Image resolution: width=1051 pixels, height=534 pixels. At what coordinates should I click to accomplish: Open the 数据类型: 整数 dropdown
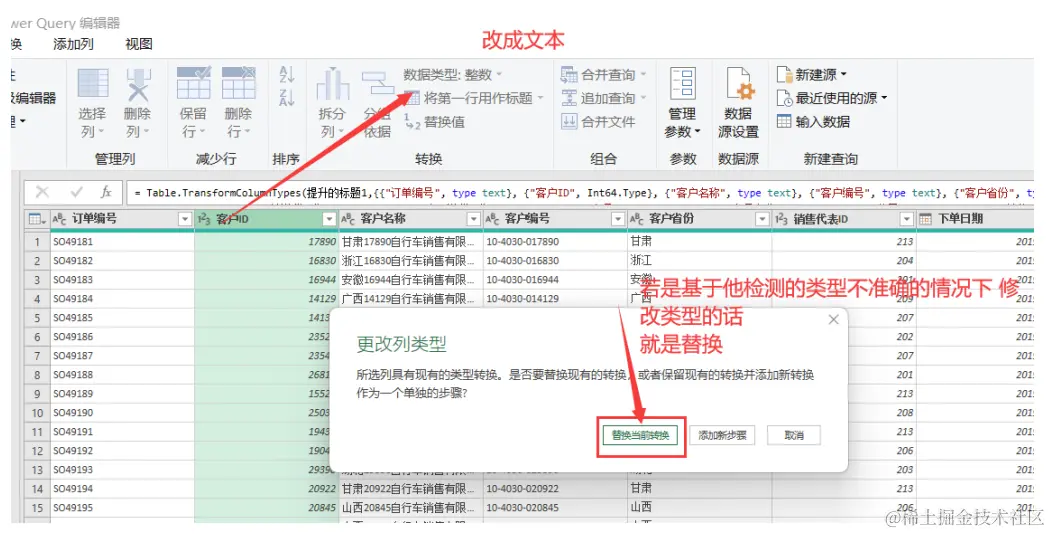click(x=453, y=74)
